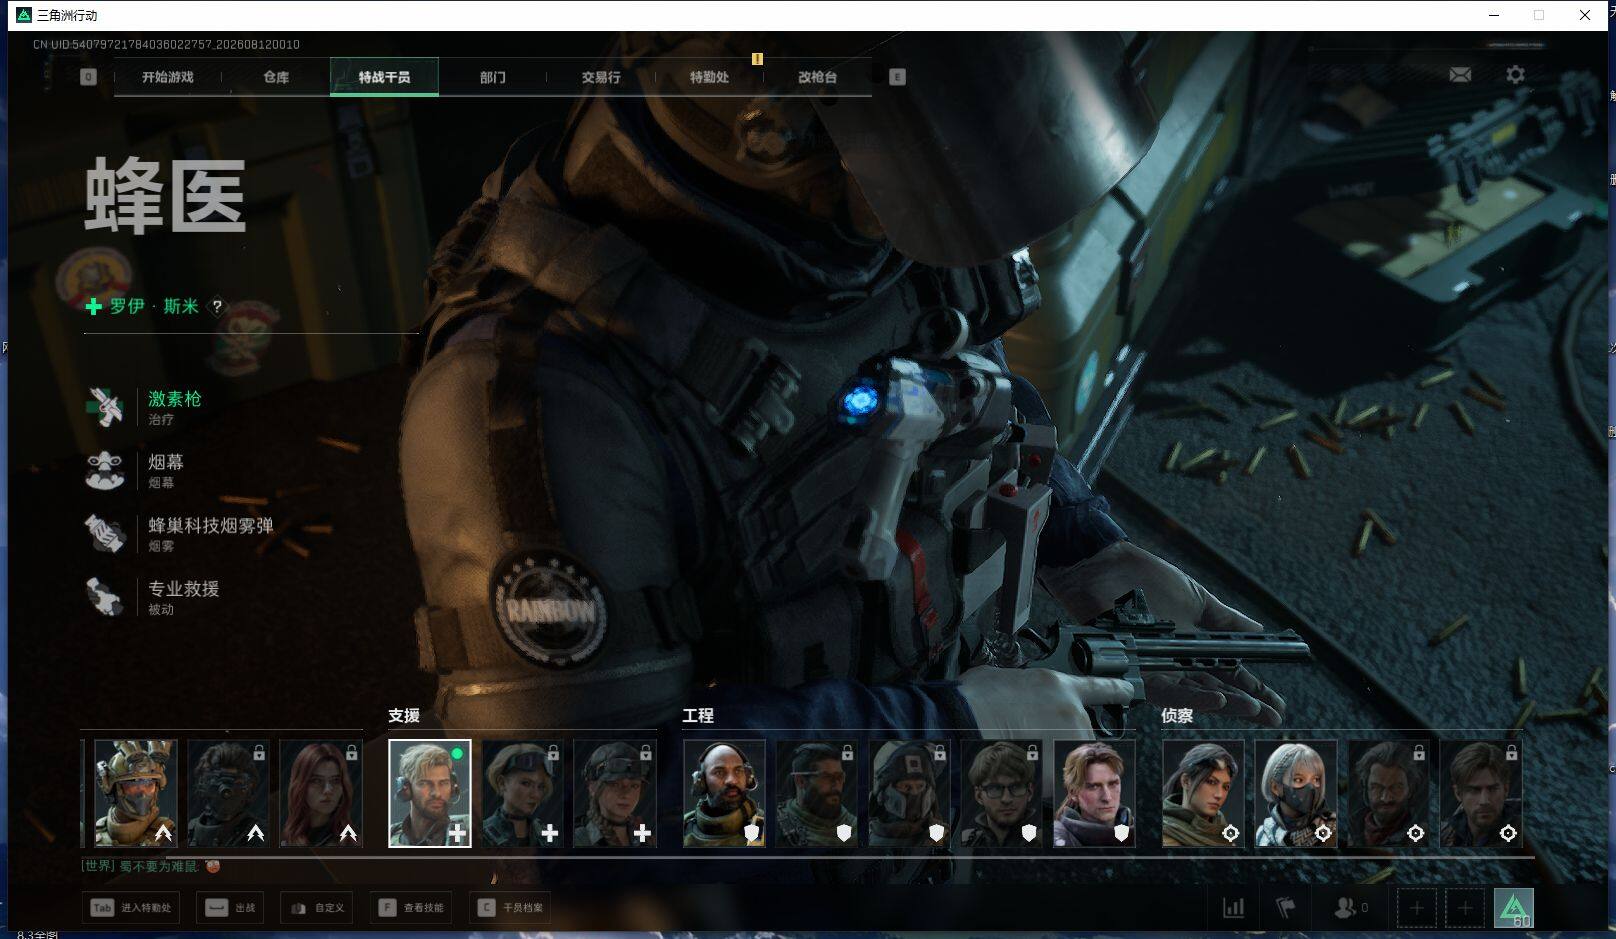Select the last locked recon operator portrait

1481,793
